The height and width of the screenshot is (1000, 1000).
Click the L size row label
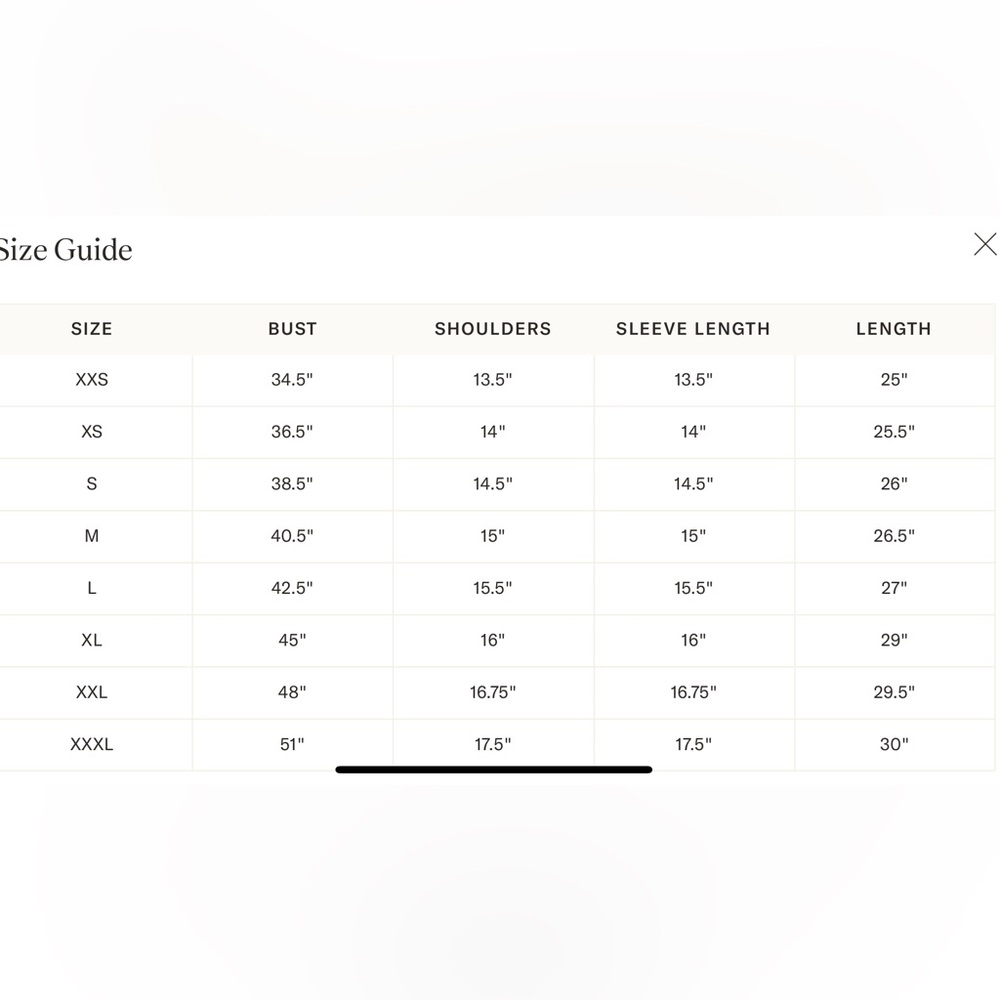92,588
